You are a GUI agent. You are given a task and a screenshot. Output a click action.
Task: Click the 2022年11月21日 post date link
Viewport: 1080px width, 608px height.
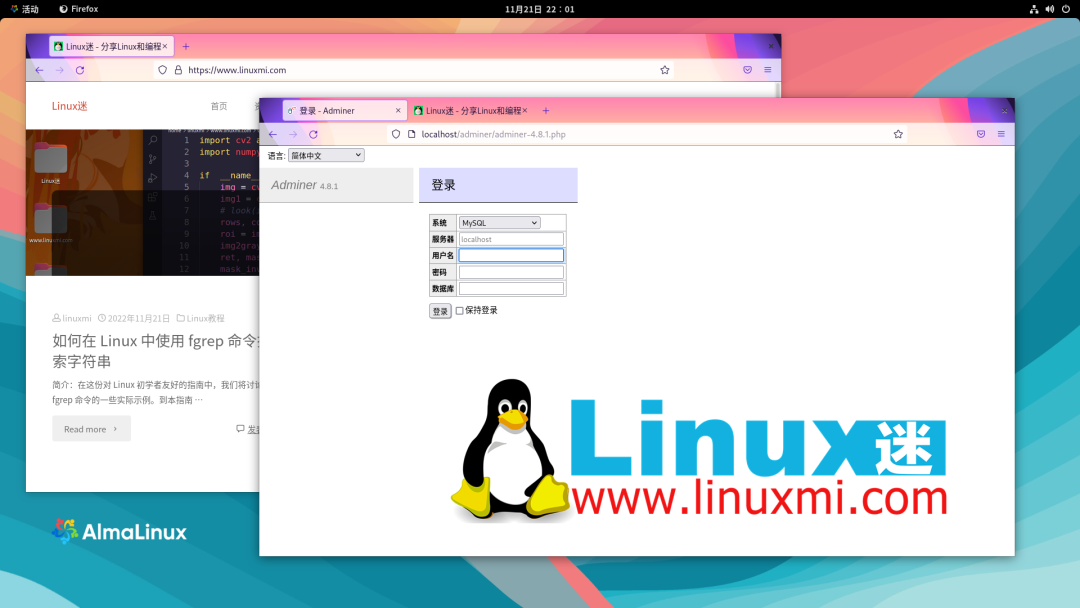coord(134,318)
